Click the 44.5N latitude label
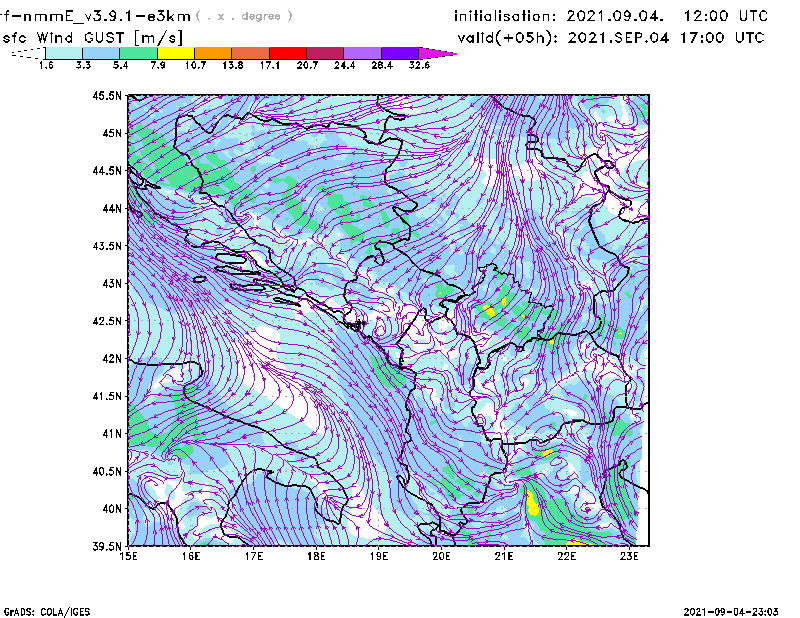Screen dimensions: 800x618 coord(107,170)
